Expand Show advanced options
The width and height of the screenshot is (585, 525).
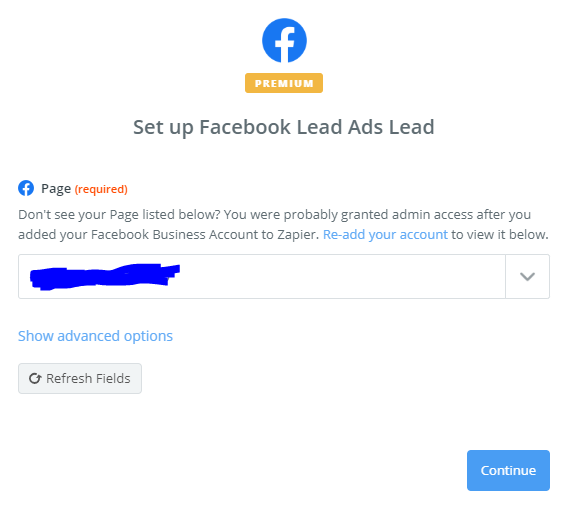pyautogui.click(x=95, y=336)
